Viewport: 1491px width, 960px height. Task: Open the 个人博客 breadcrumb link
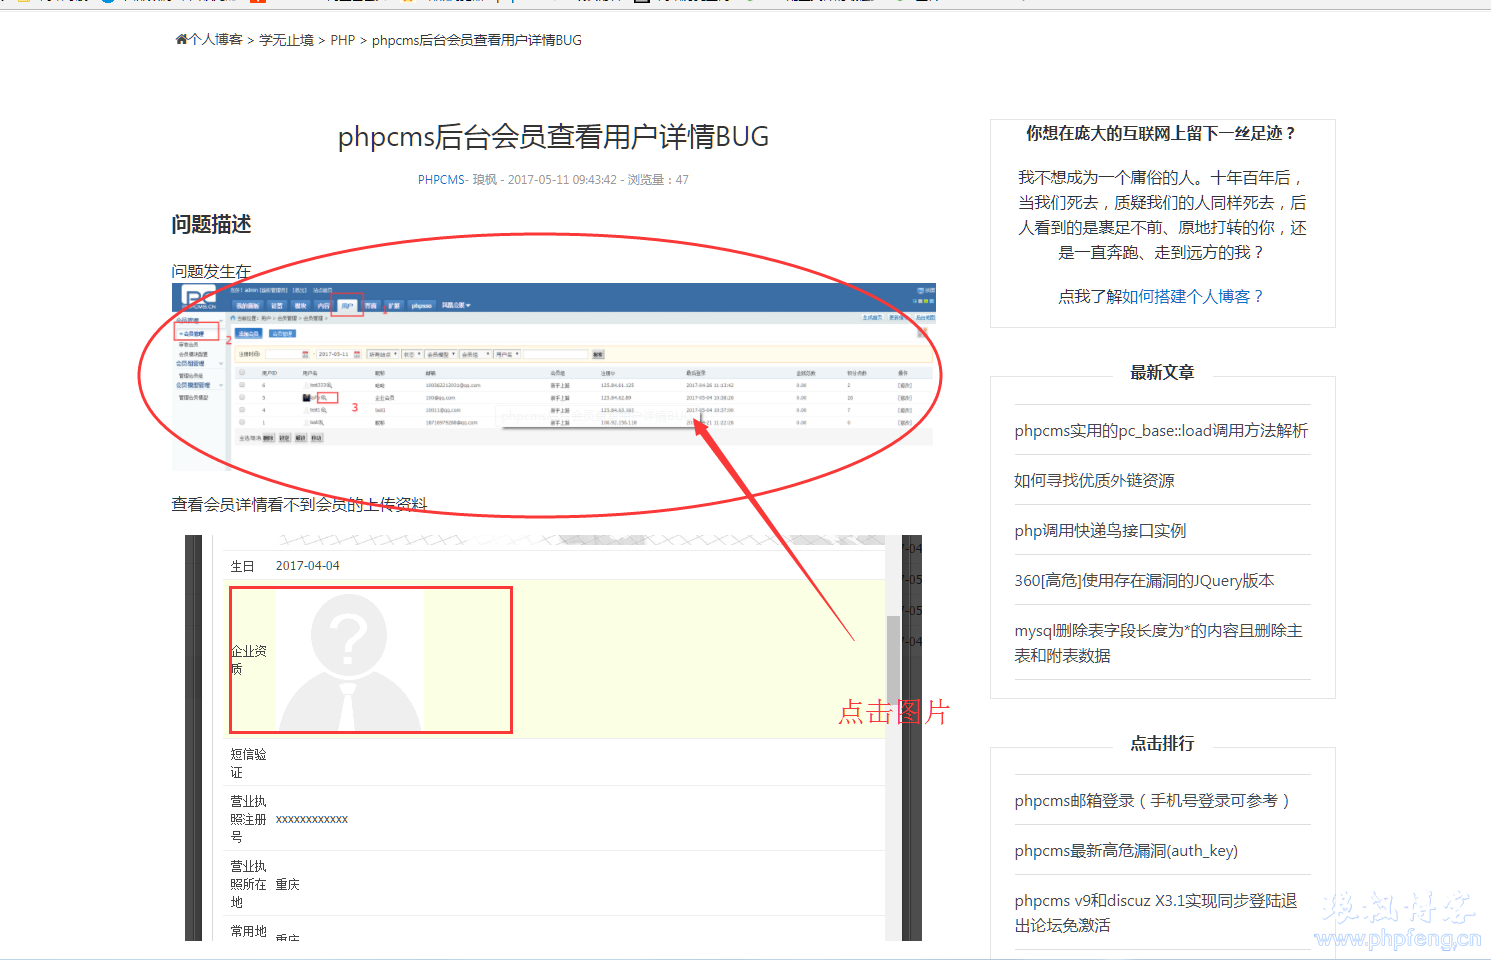[216, 40]
